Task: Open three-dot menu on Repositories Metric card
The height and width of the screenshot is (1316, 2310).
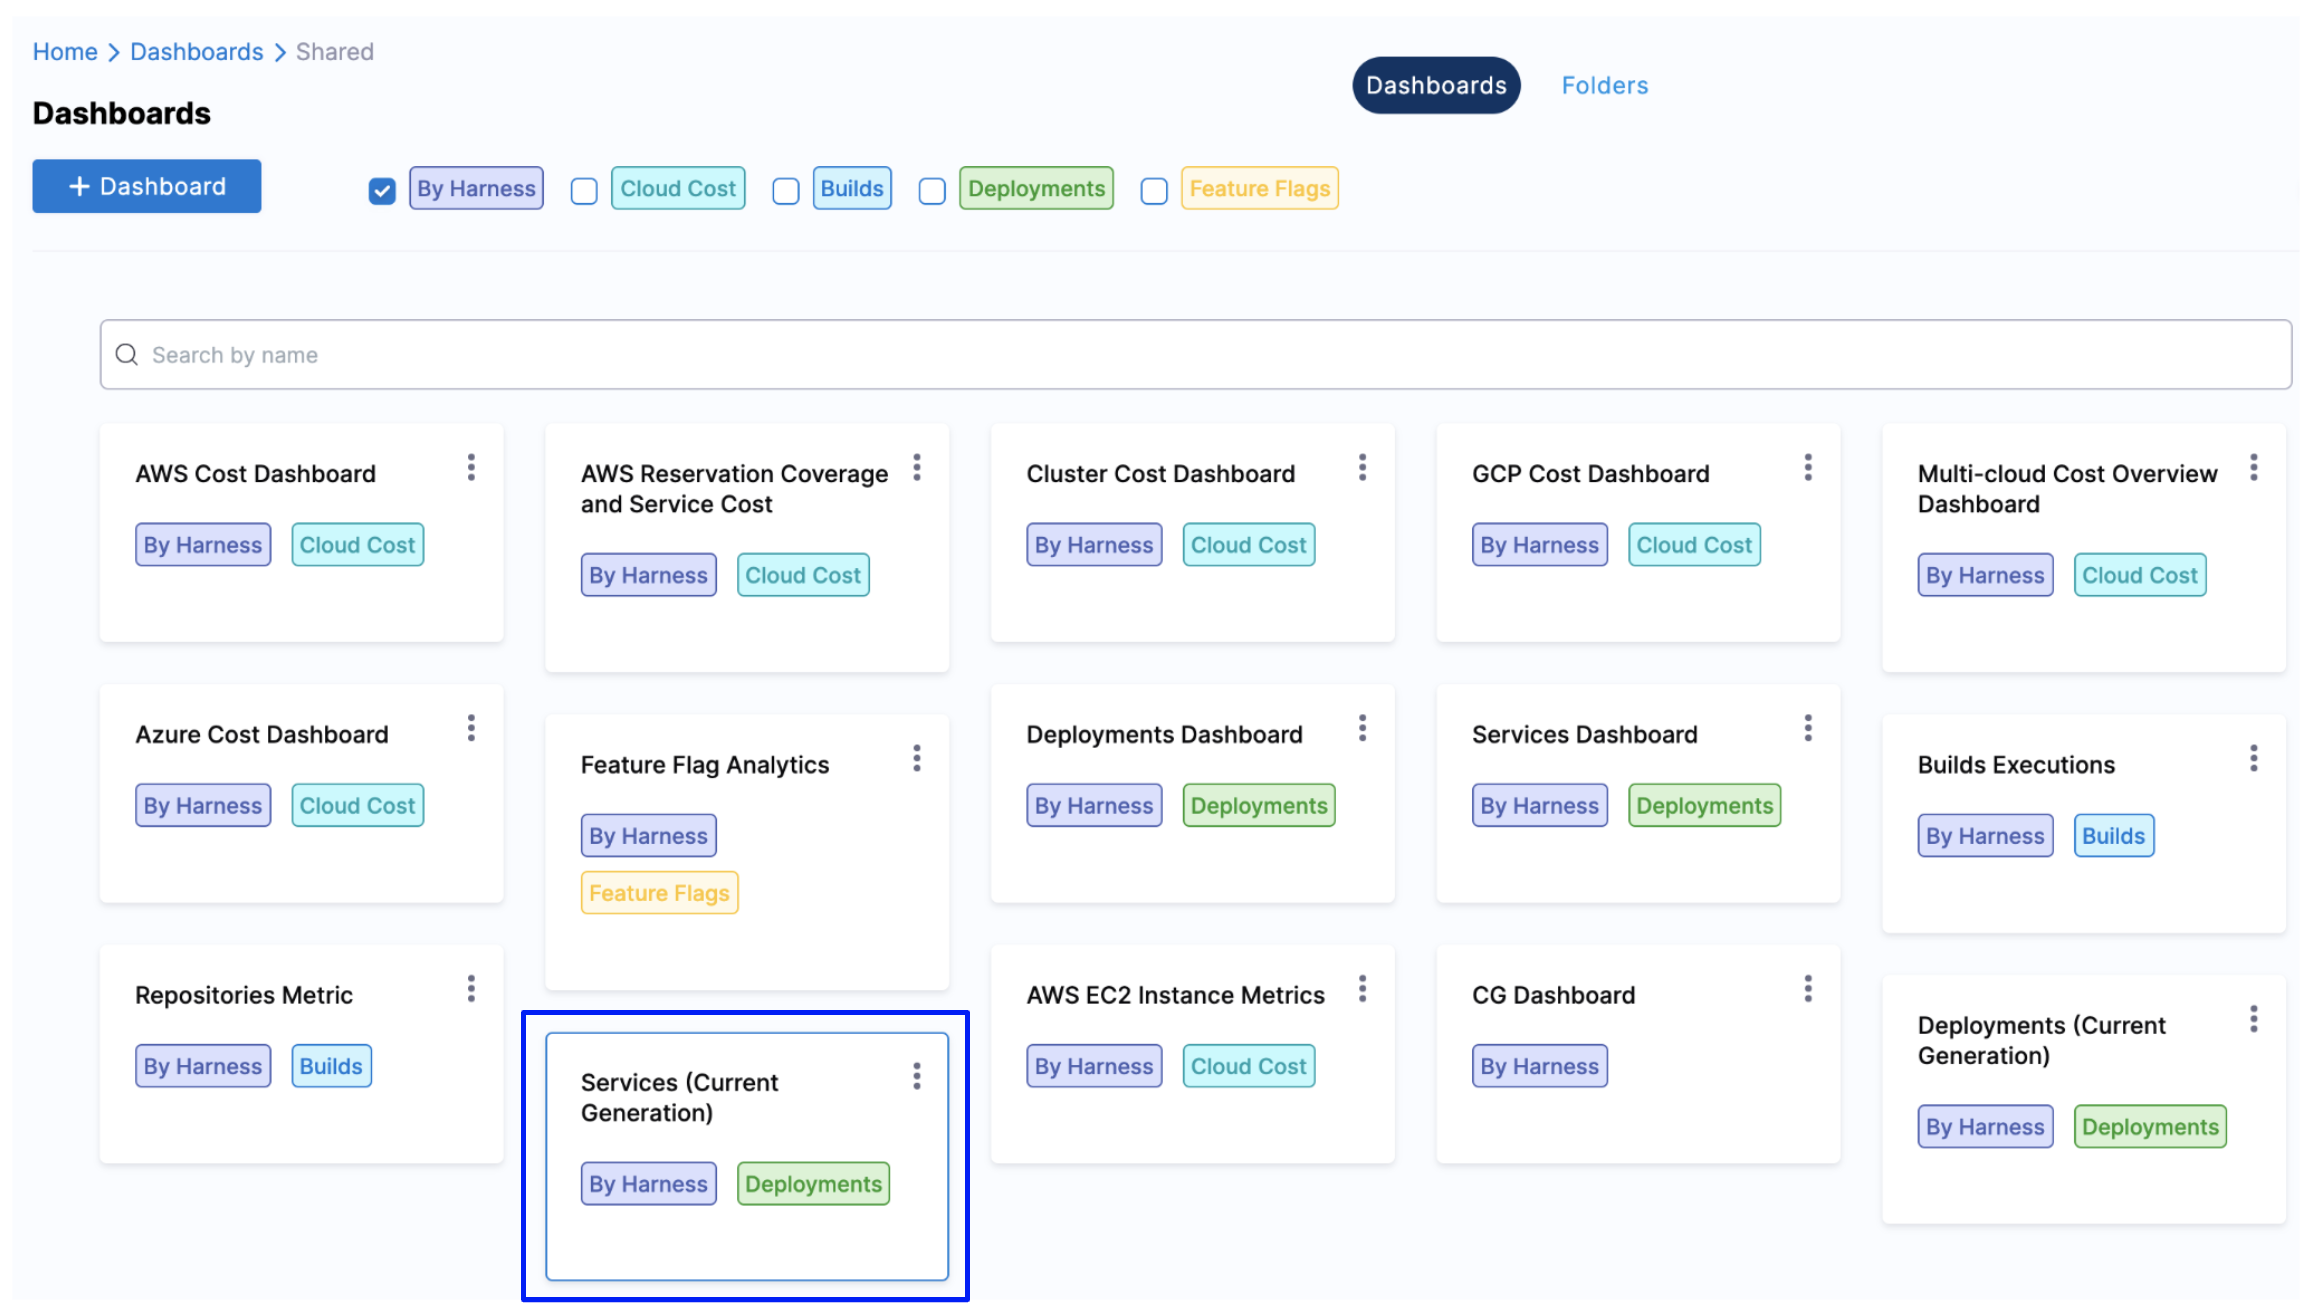Action: pyautogui.click(x=471, y=990)
